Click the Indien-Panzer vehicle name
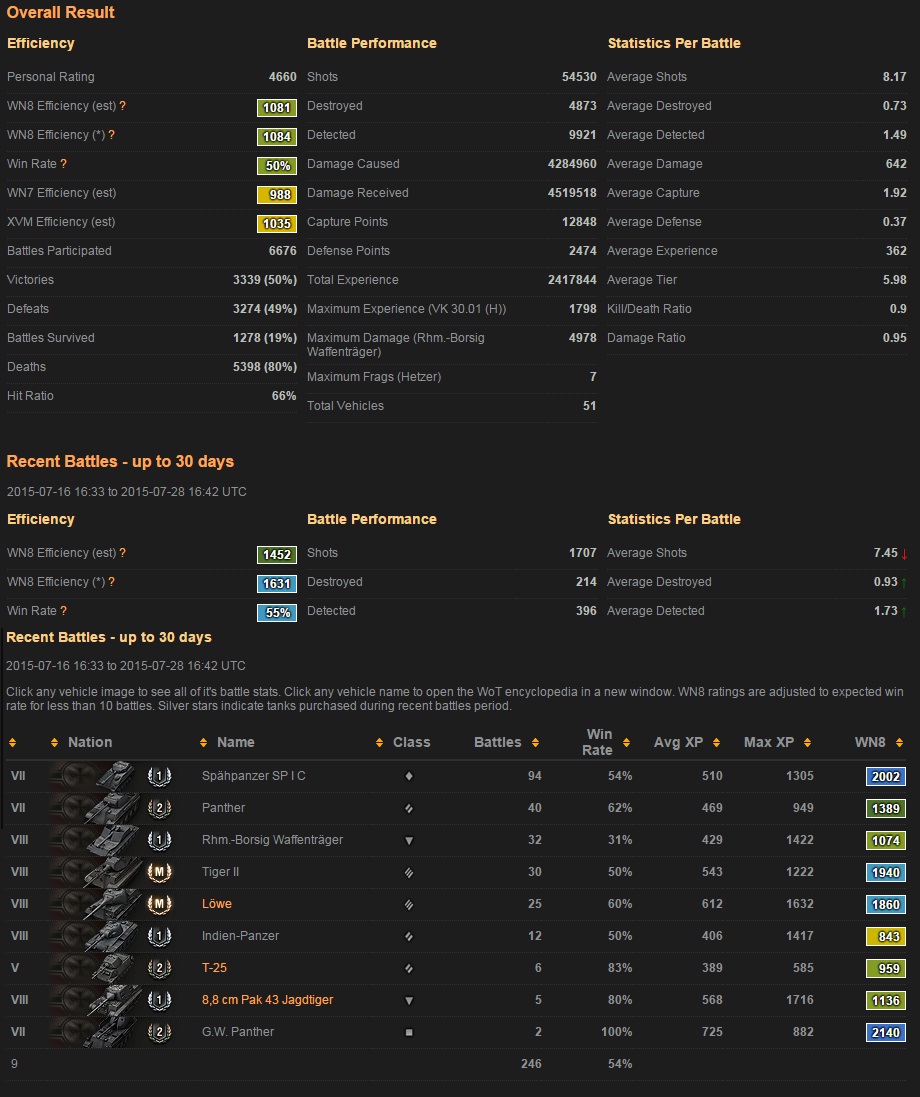This screenshot has height=1097, width=920. [x=240, y=936]
